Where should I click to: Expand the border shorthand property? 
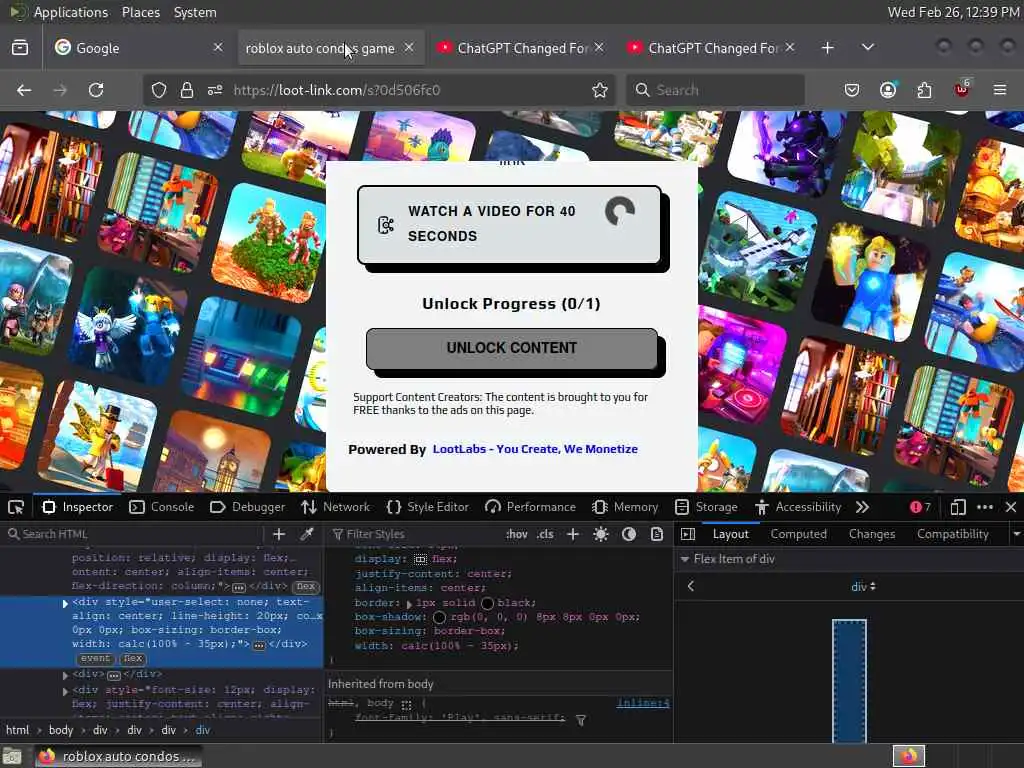point(409,604)
